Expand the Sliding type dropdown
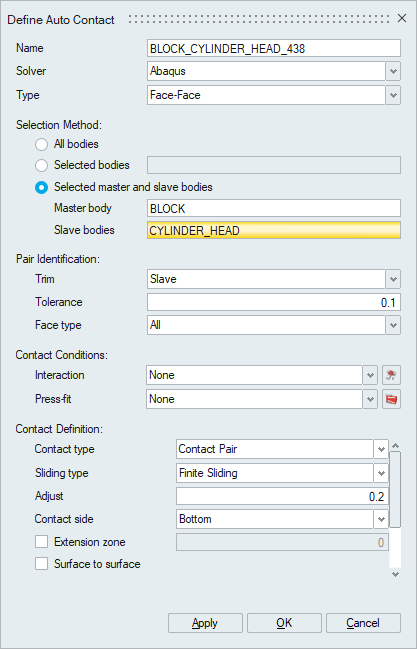Screen dimensions: 417x649 tap(381, 473)
